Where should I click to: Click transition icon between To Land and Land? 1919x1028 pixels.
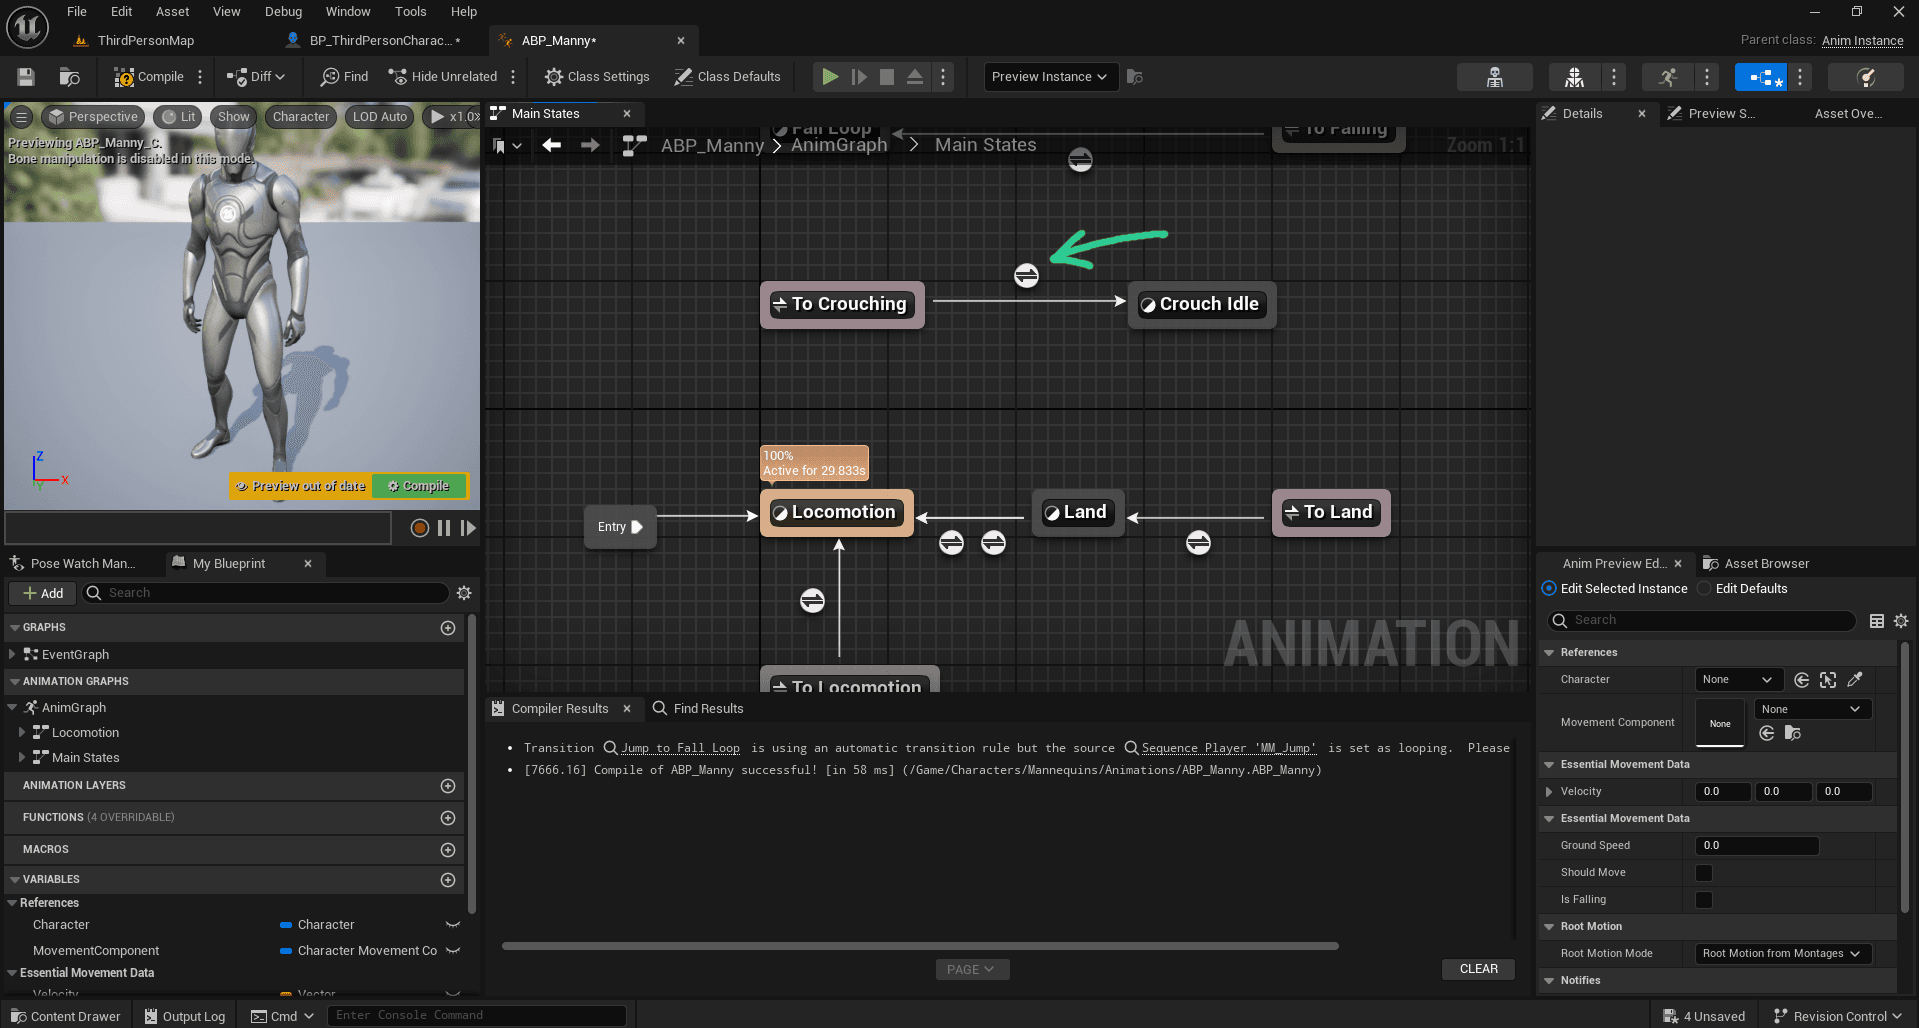coord(1198,542)
